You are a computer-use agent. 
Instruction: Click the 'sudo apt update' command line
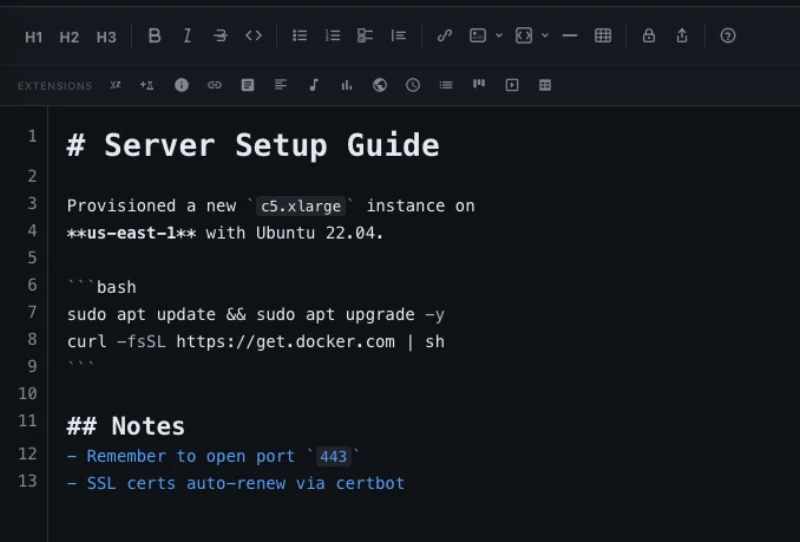256,314
